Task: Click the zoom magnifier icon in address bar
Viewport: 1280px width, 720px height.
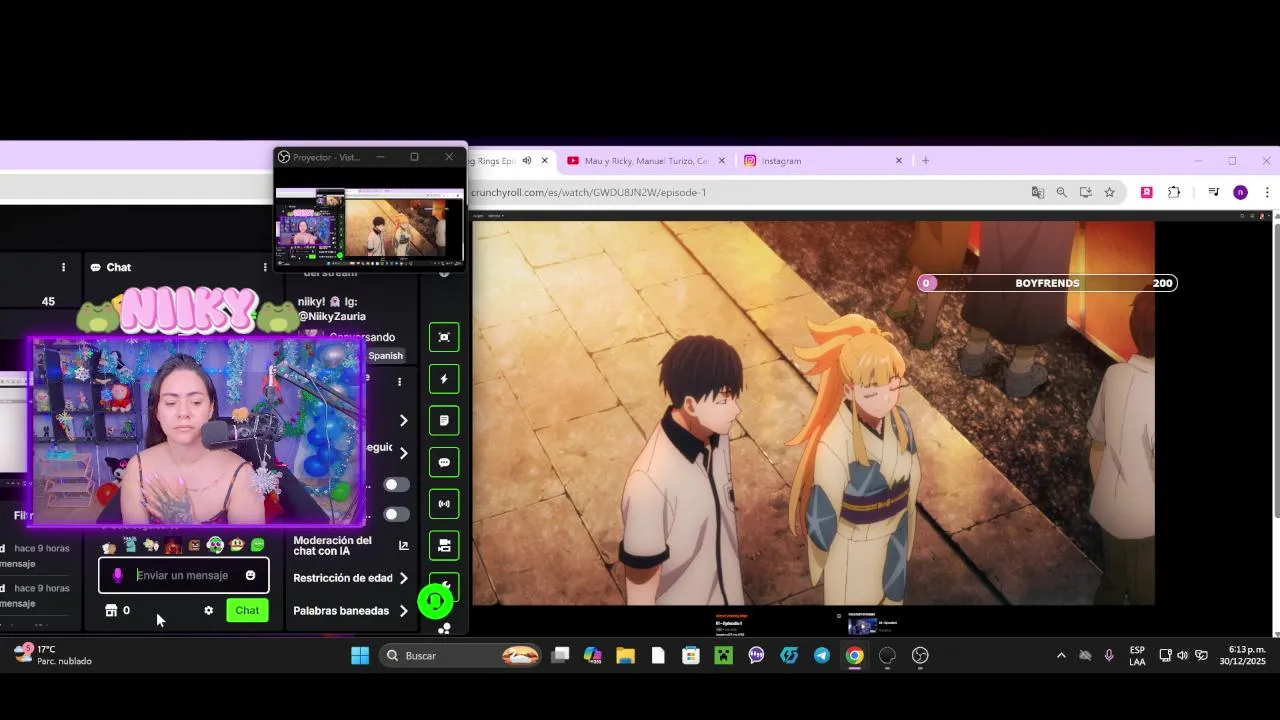Action: (1061, 192)
